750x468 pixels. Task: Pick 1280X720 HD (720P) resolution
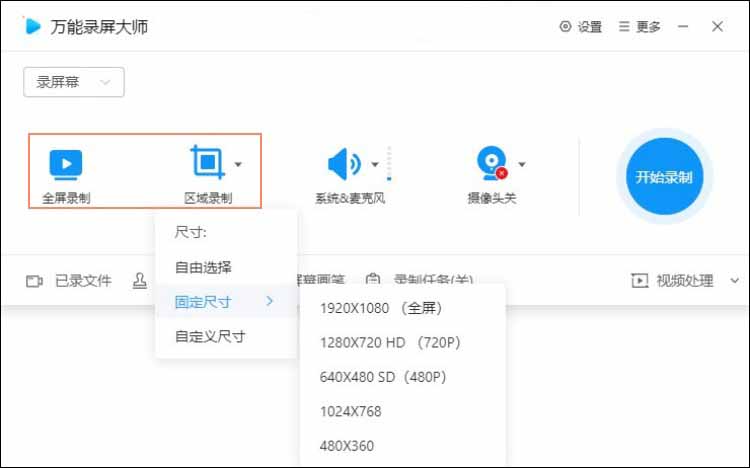click(x=390, y=343)
